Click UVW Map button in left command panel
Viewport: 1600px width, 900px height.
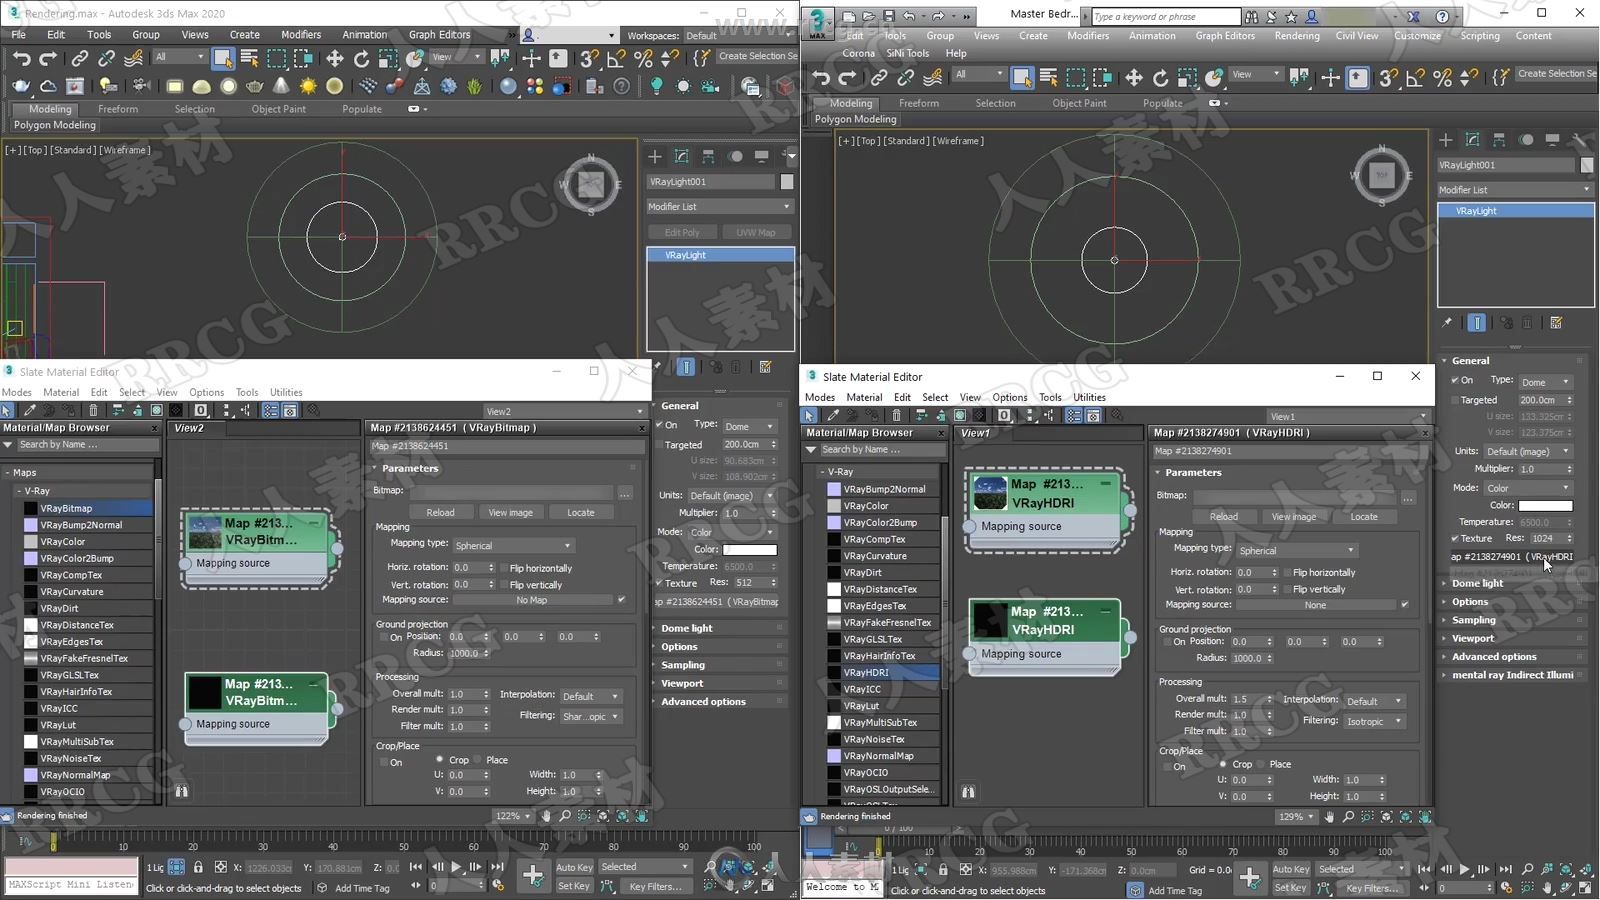pos(755,232)
